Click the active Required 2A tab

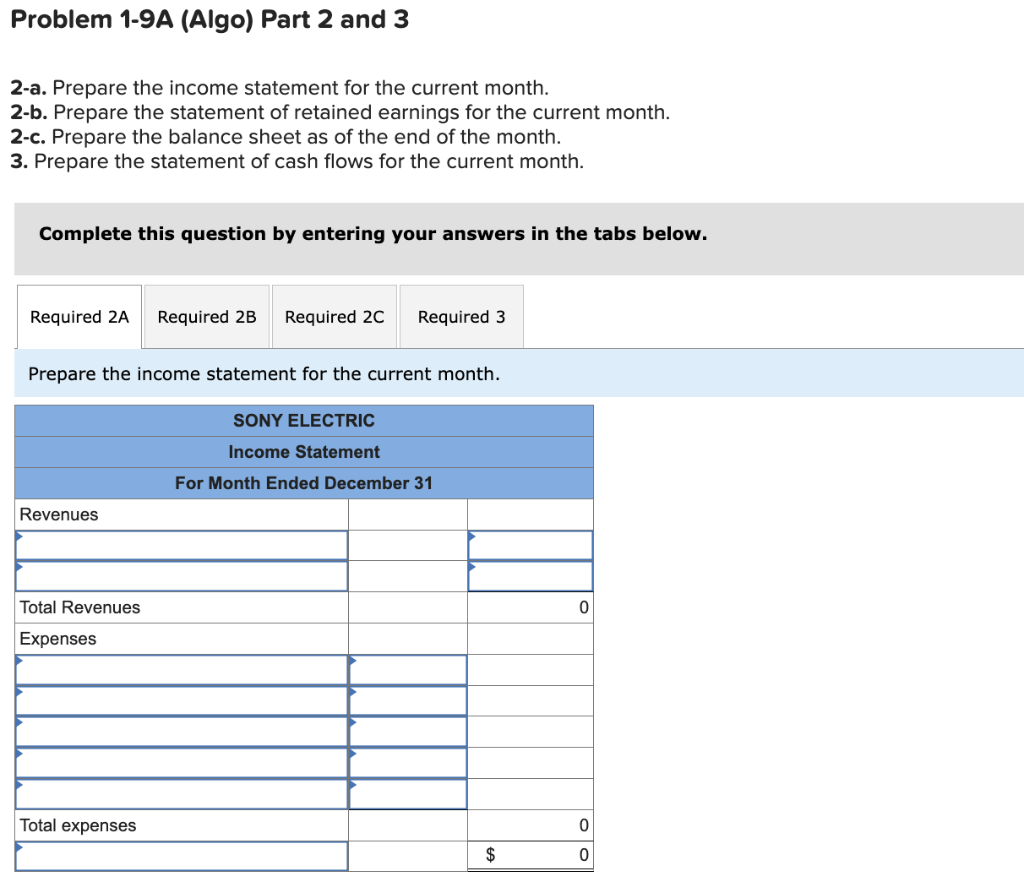click(x=79, y=316)
